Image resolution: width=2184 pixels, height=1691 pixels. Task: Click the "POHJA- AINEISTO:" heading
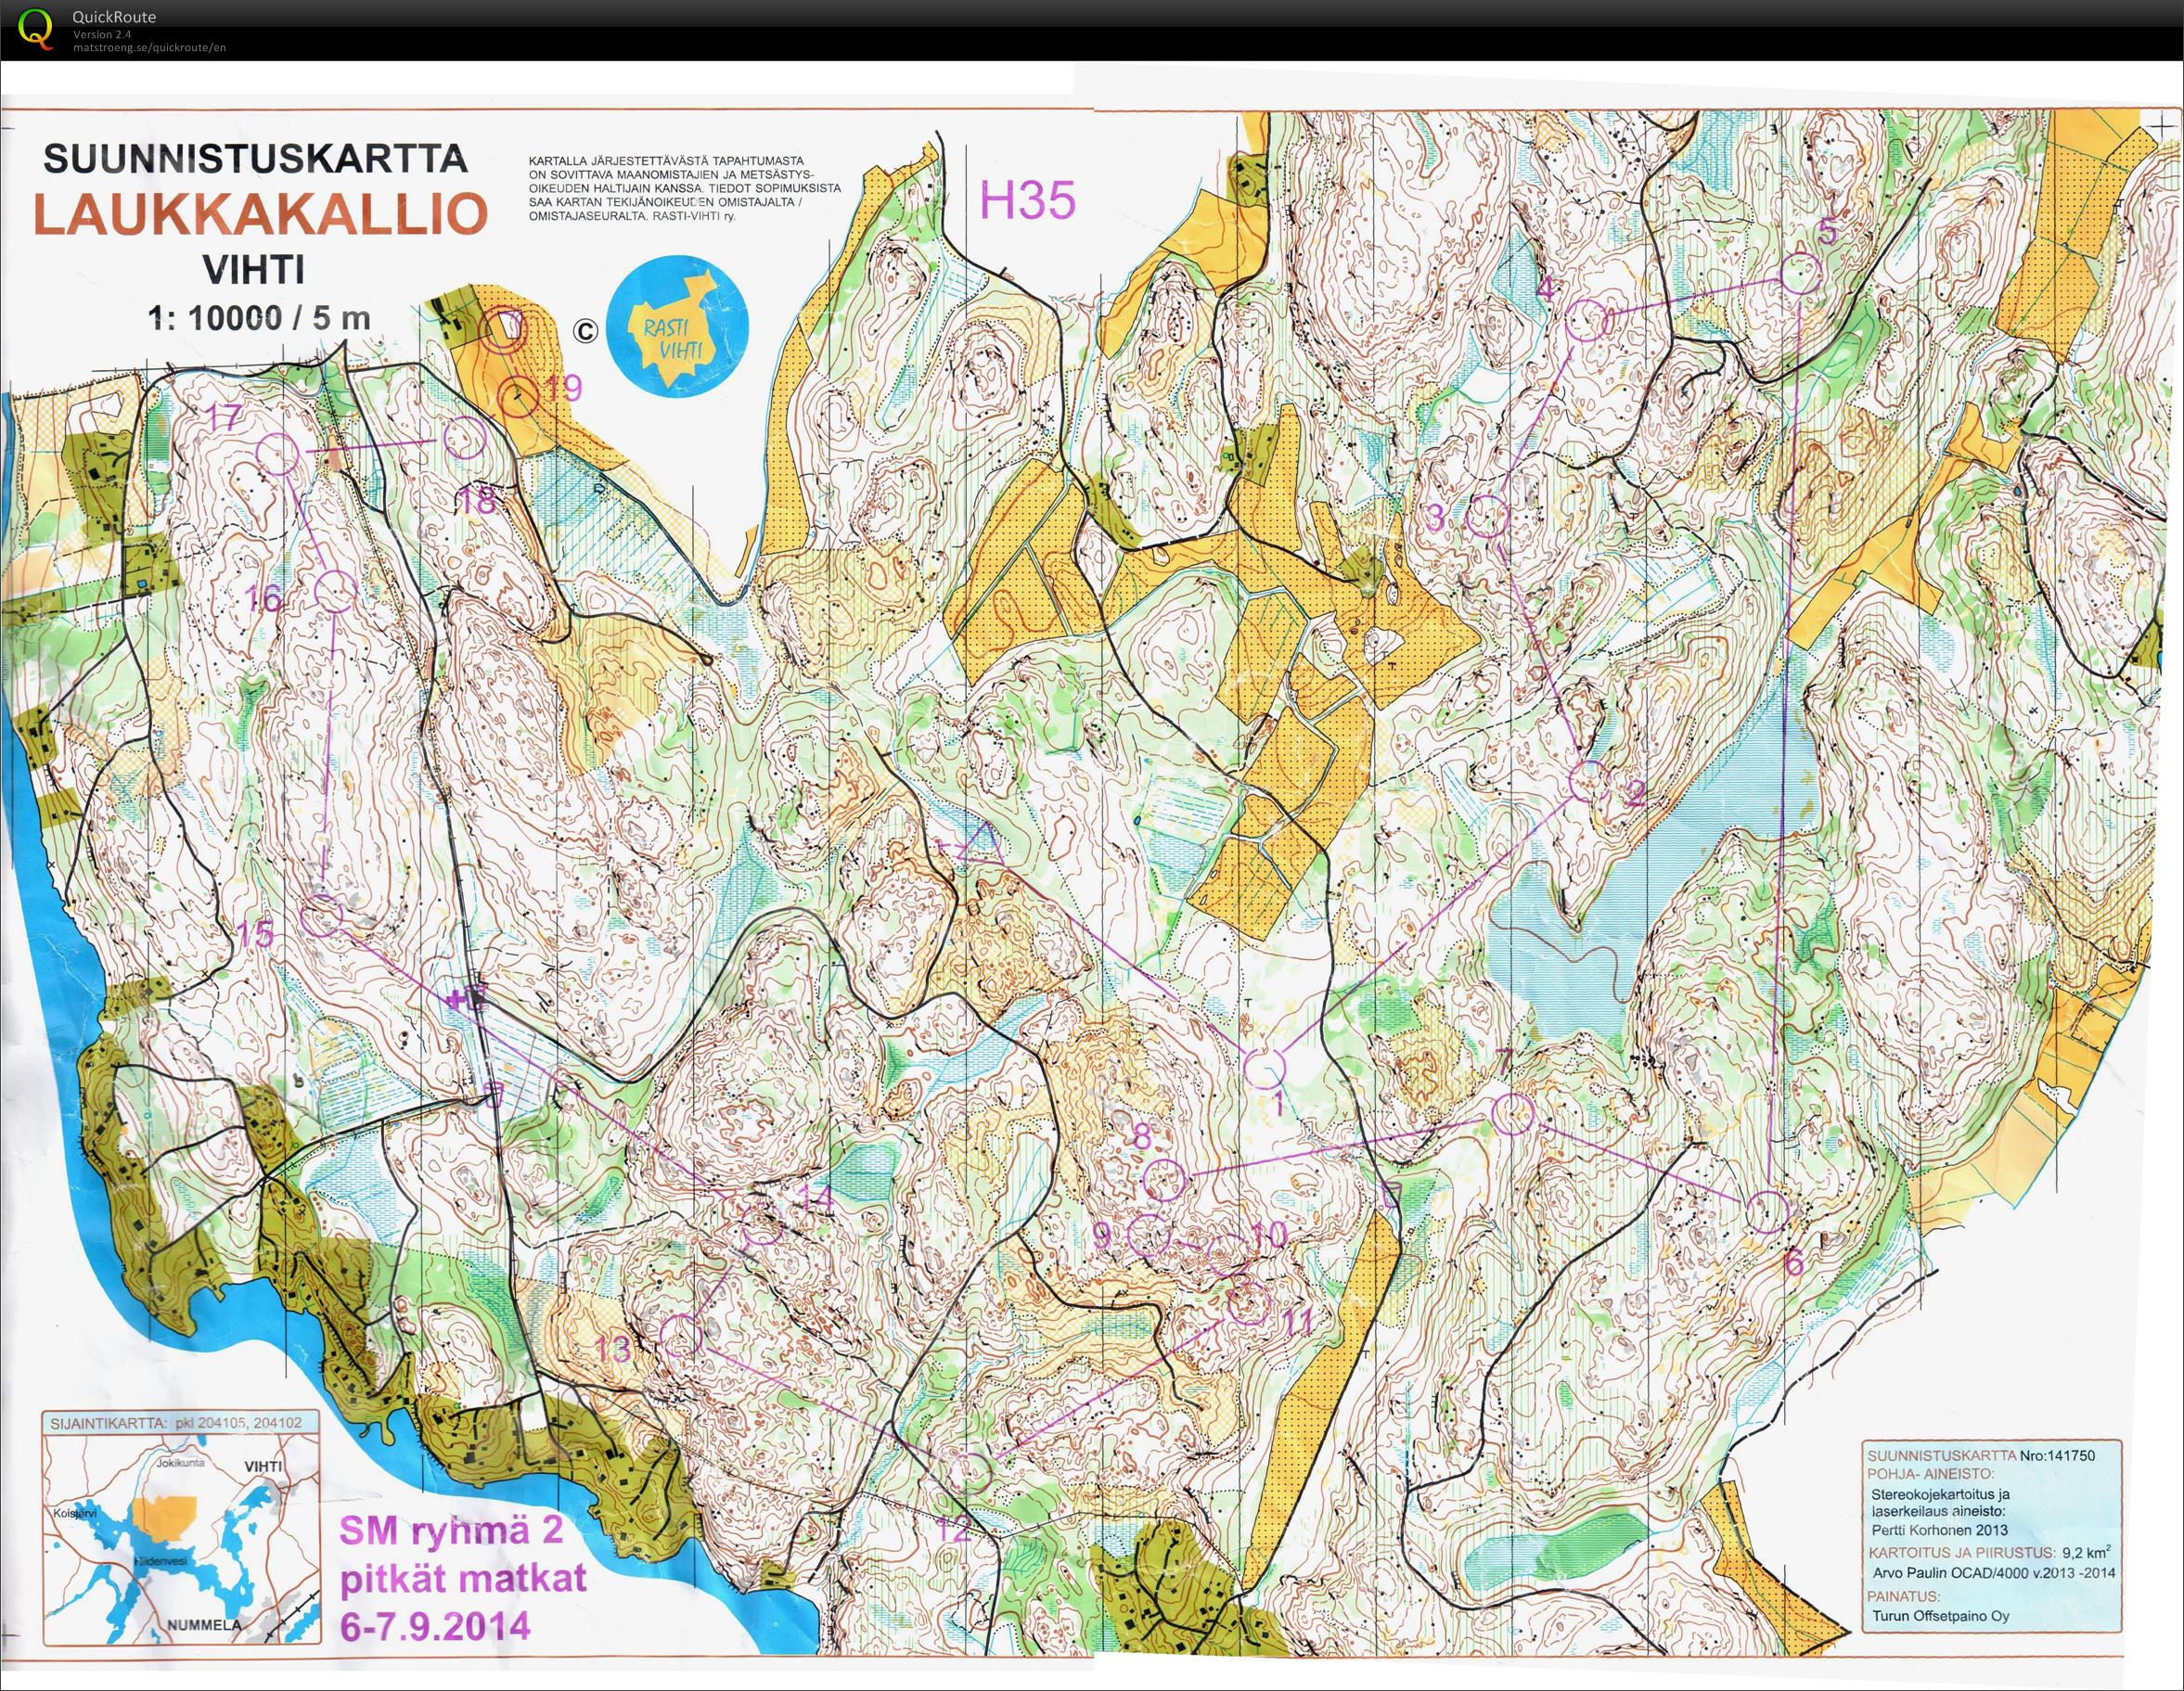click(1929, 1473)
